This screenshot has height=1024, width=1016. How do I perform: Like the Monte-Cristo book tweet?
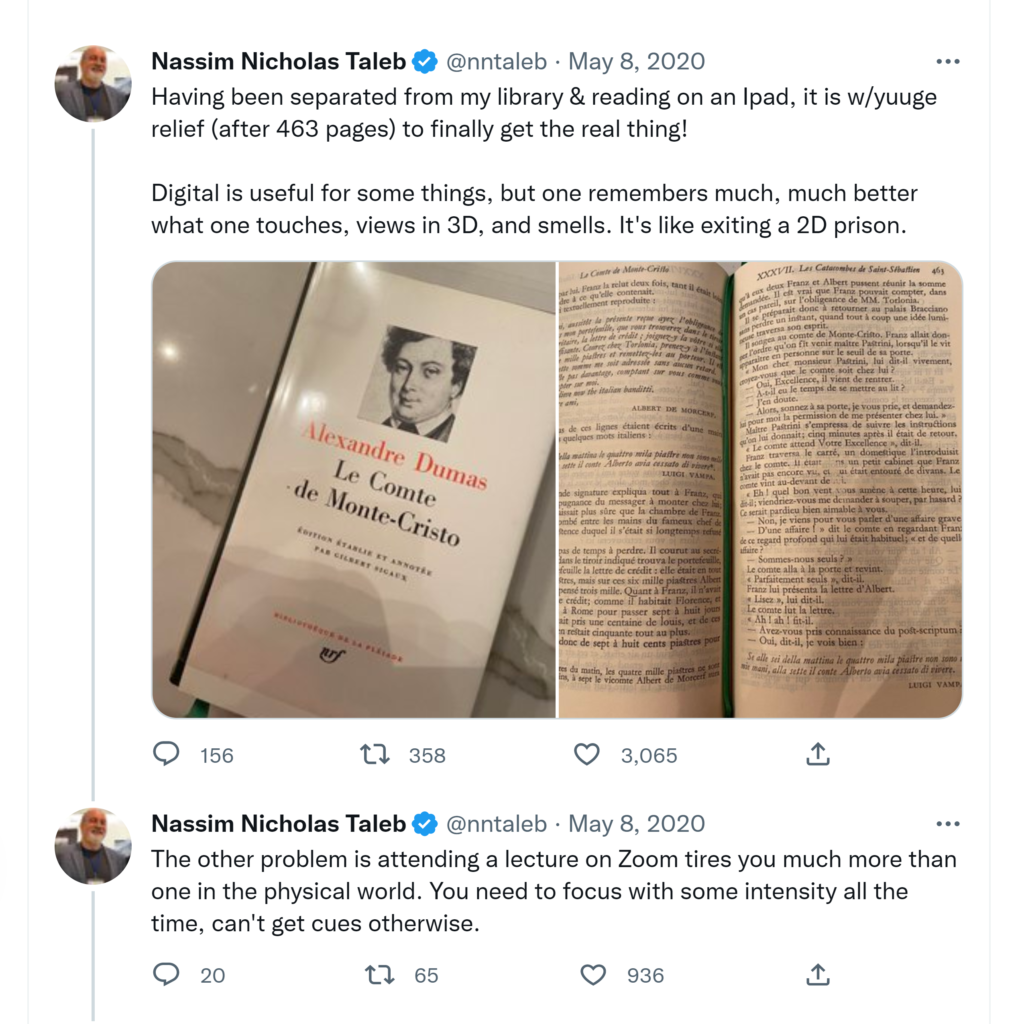pyautogui.click(x=587, y=754)
